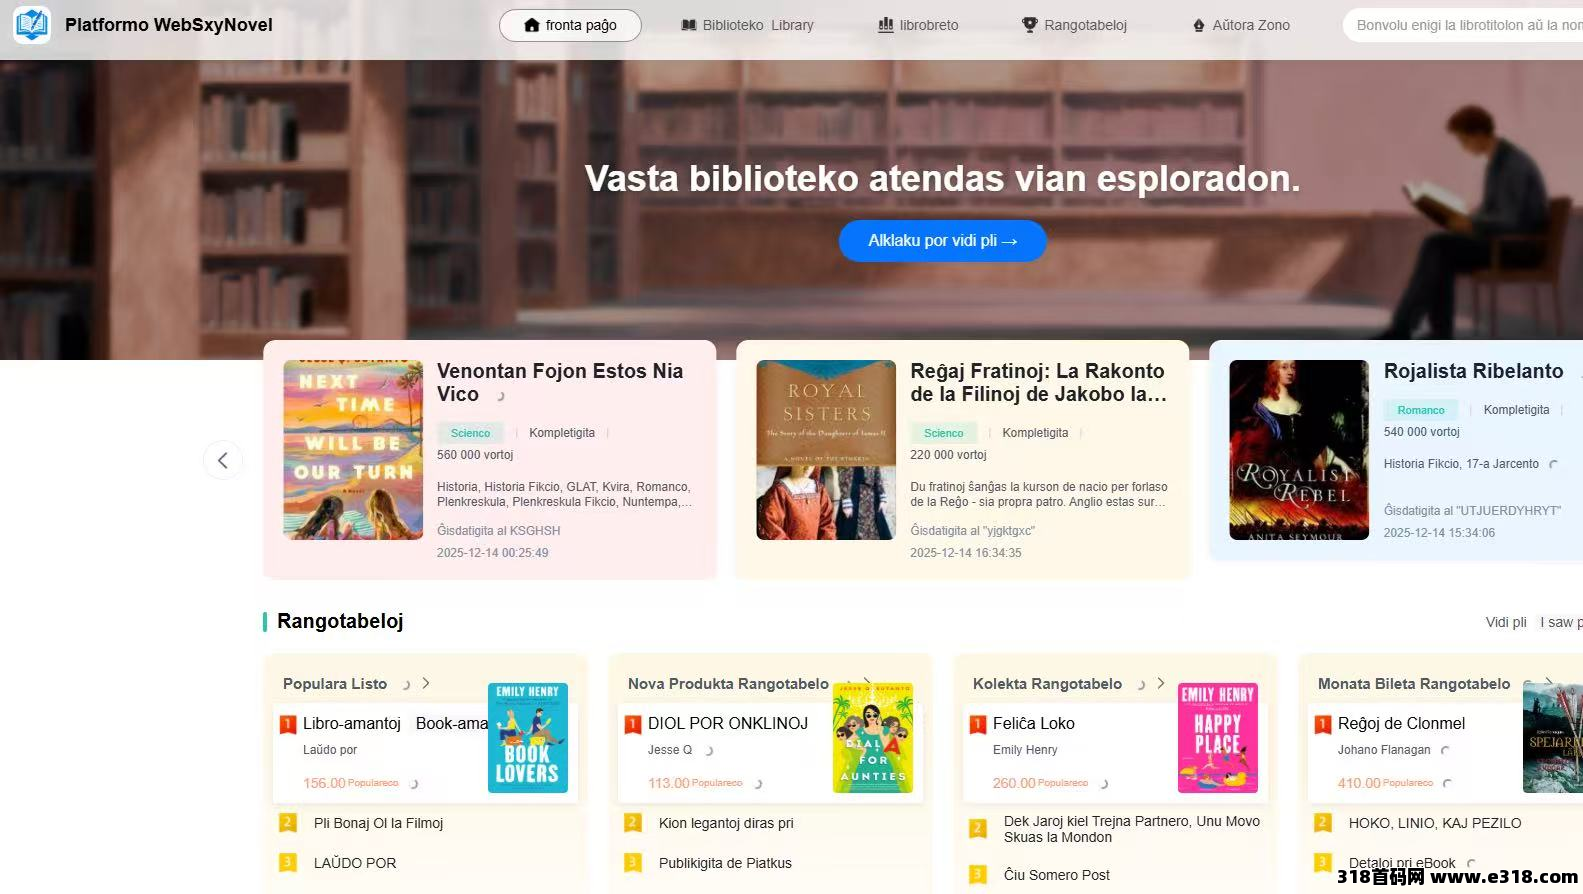Viewport: 1583px width, 894px height.
Task: Click the pen icon beside Aŭtora Zono
Action: (x=1199, y=25)
